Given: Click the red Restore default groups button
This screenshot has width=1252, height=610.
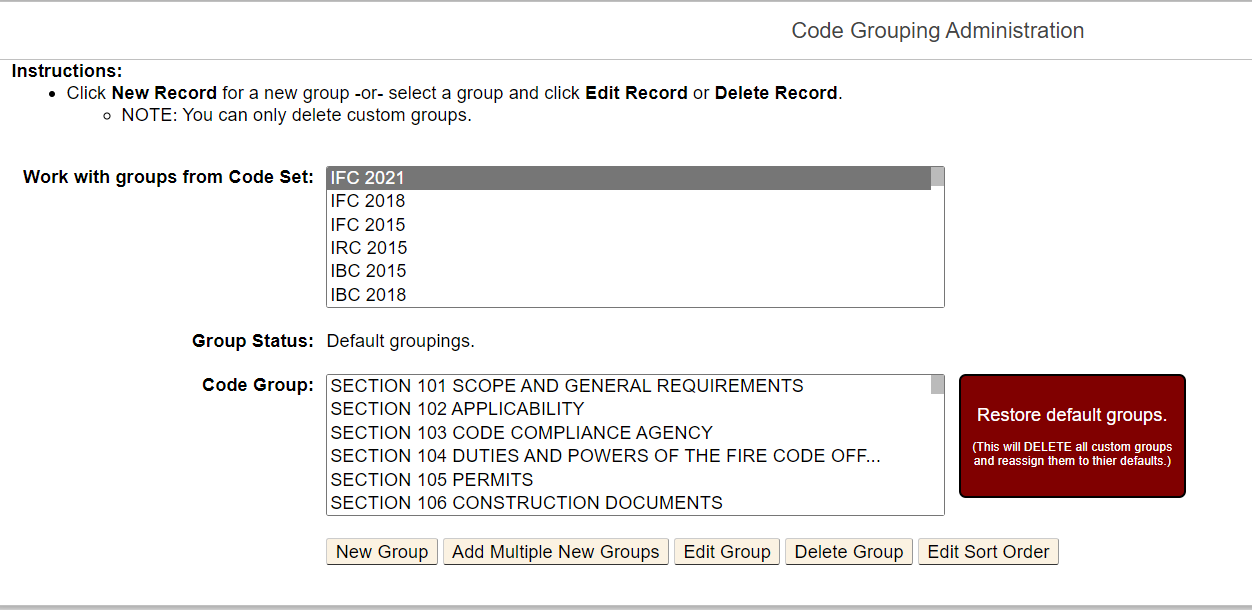Looking at the screenshot, I should click(1072, 436).
